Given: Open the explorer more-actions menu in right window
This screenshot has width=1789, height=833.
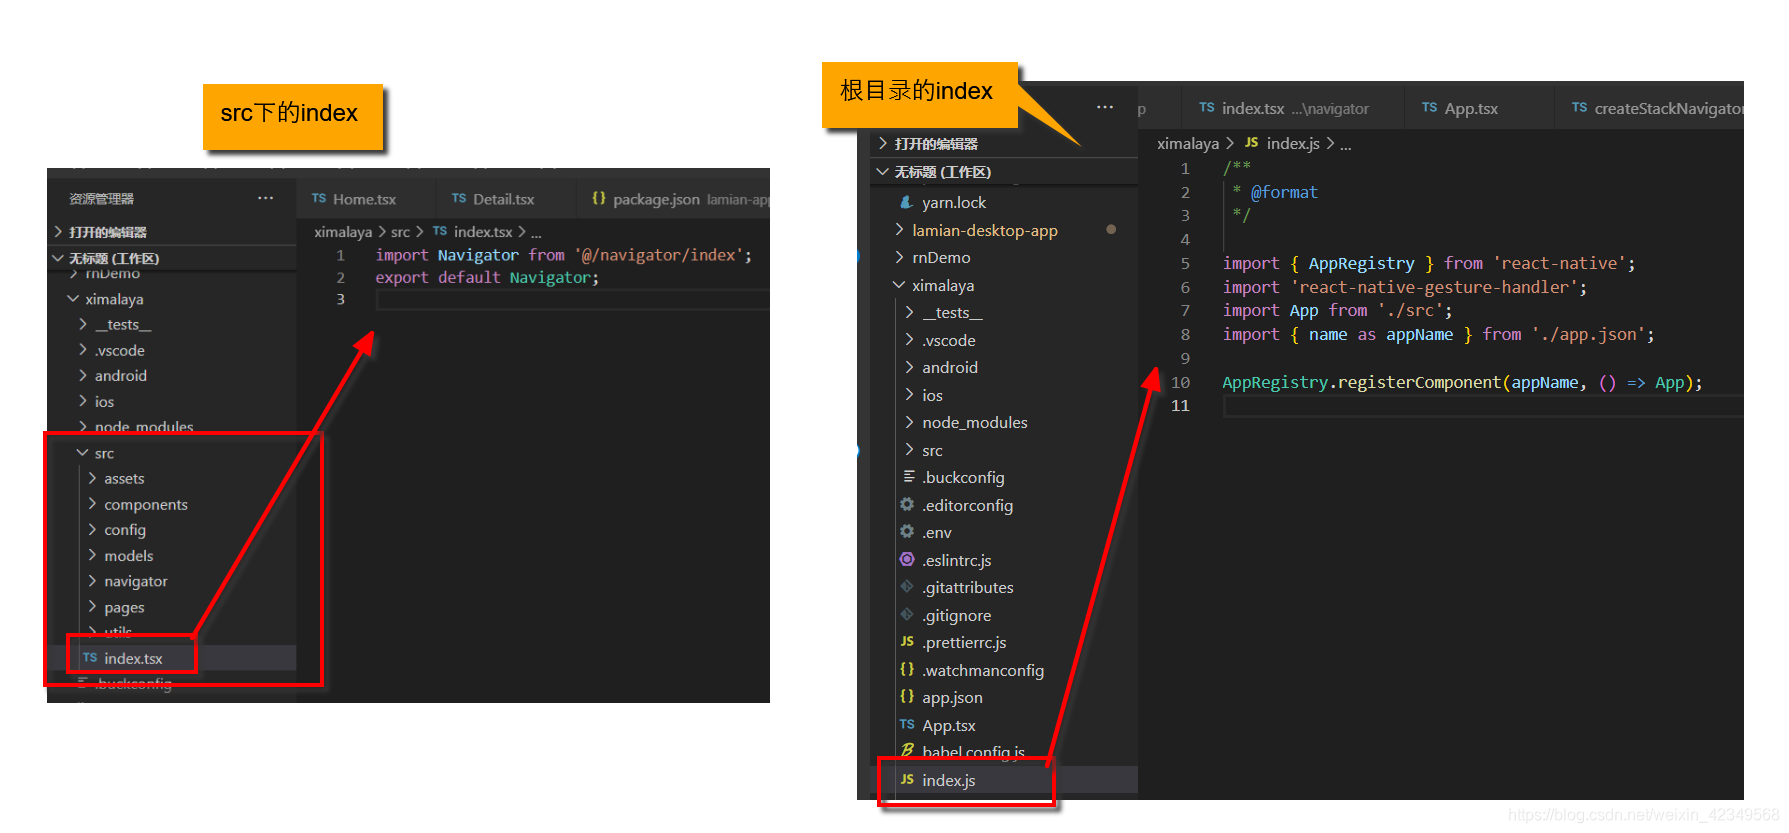Looking at the screenshot, I should click(x=1104, y=107).
